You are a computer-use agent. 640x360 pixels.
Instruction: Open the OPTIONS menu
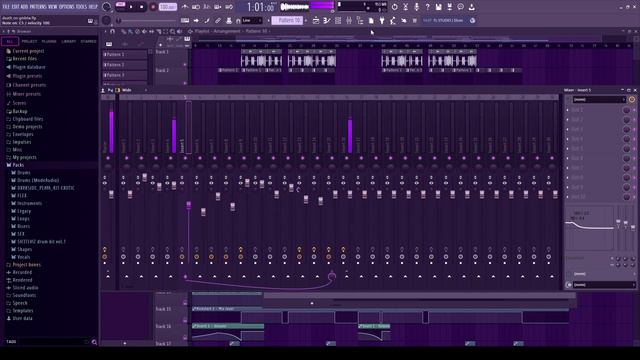(67, 7)
